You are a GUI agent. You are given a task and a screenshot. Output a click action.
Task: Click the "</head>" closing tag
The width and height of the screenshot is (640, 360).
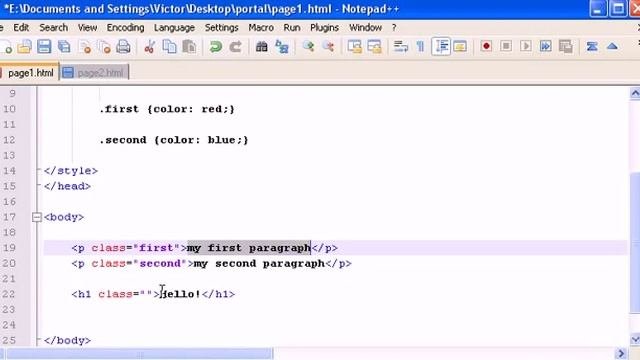click(x=67, y=187)
